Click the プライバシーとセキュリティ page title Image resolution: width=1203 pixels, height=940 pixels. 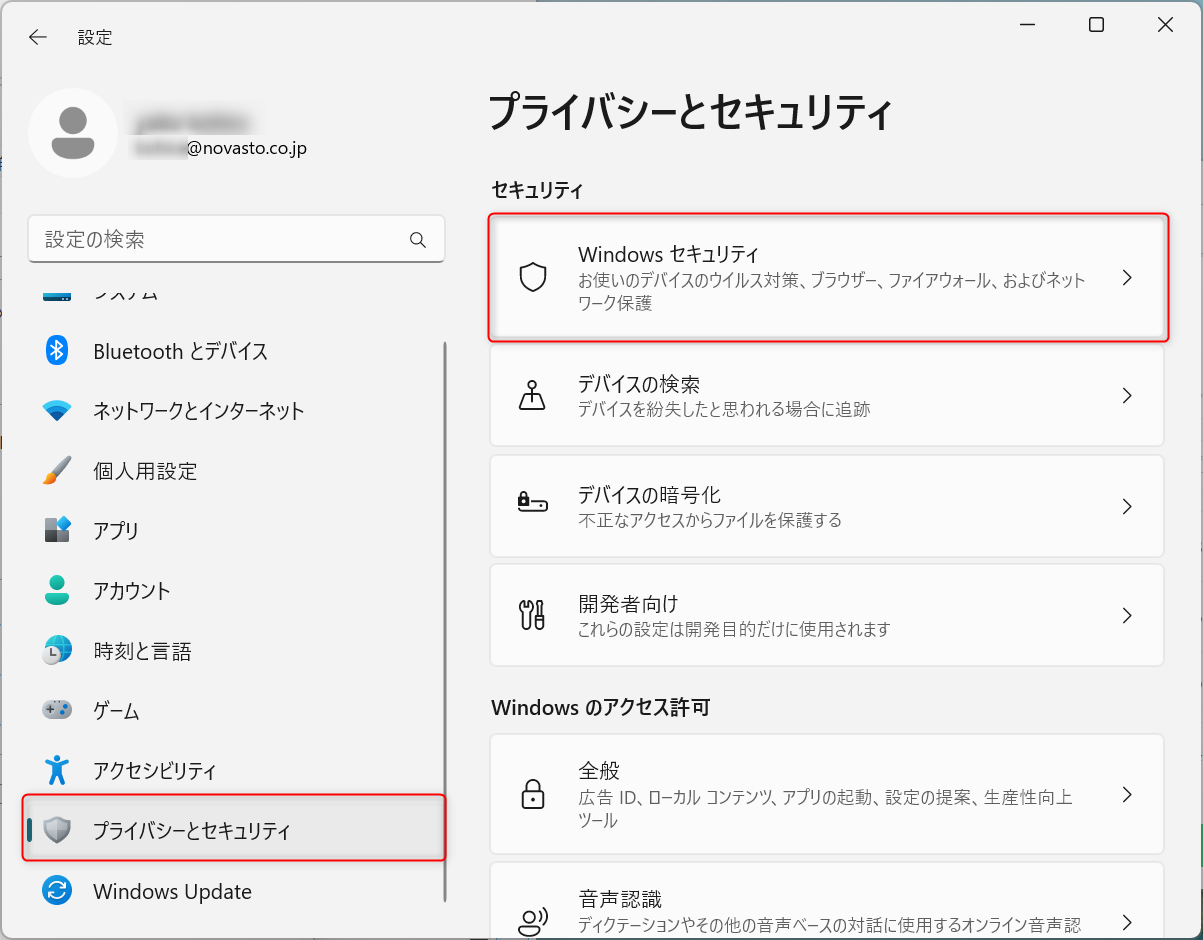689,112
